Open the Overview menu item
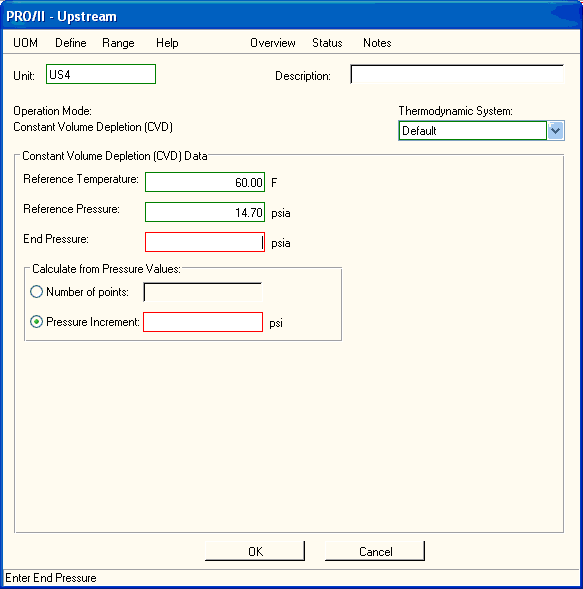583x589 pixels. pos(273,43)
